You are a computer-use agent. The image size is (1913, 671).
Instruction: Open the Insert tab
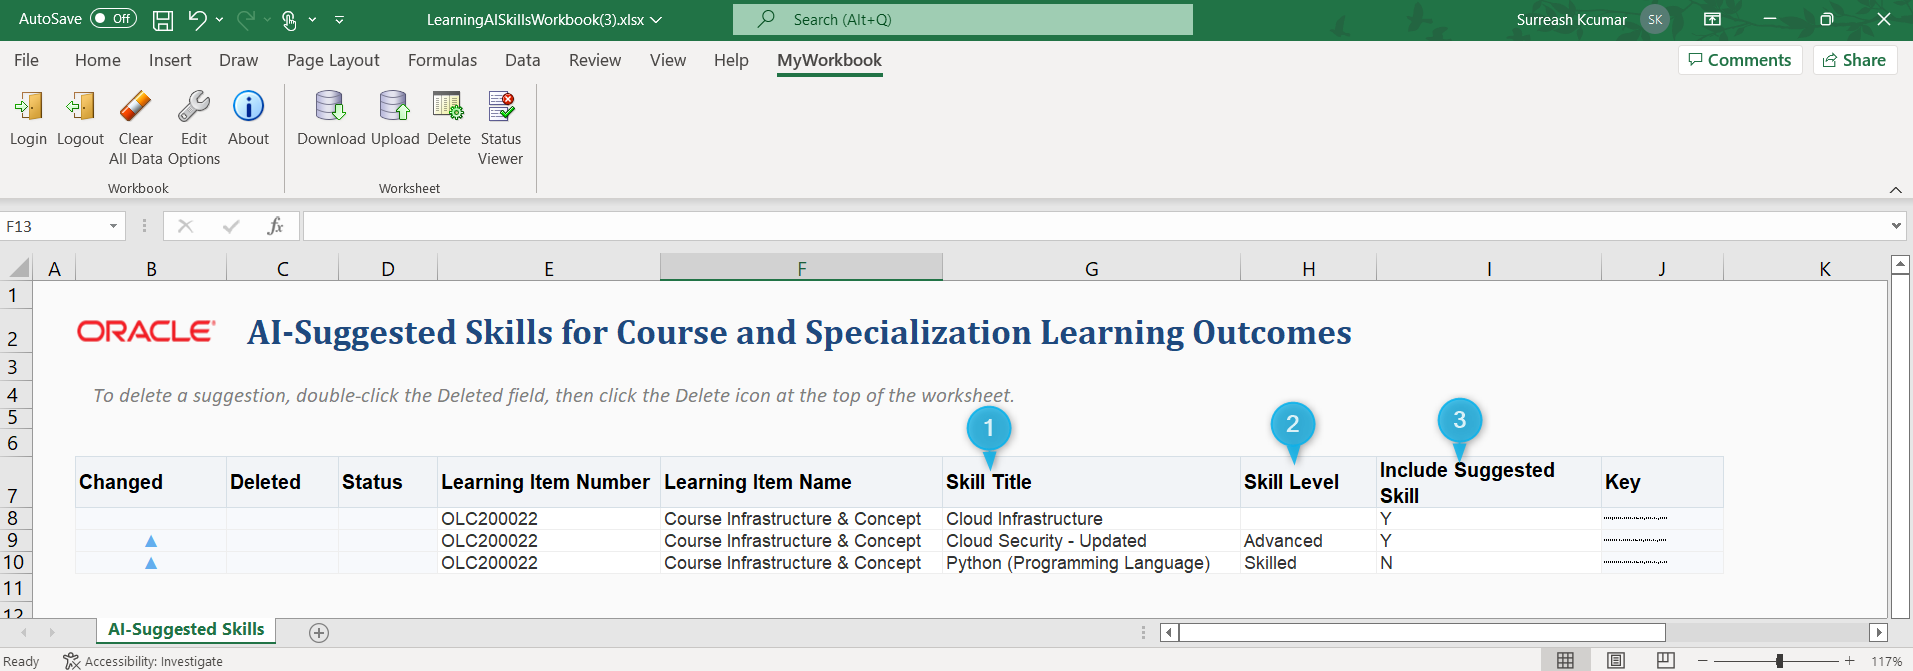tap(170, 60)
